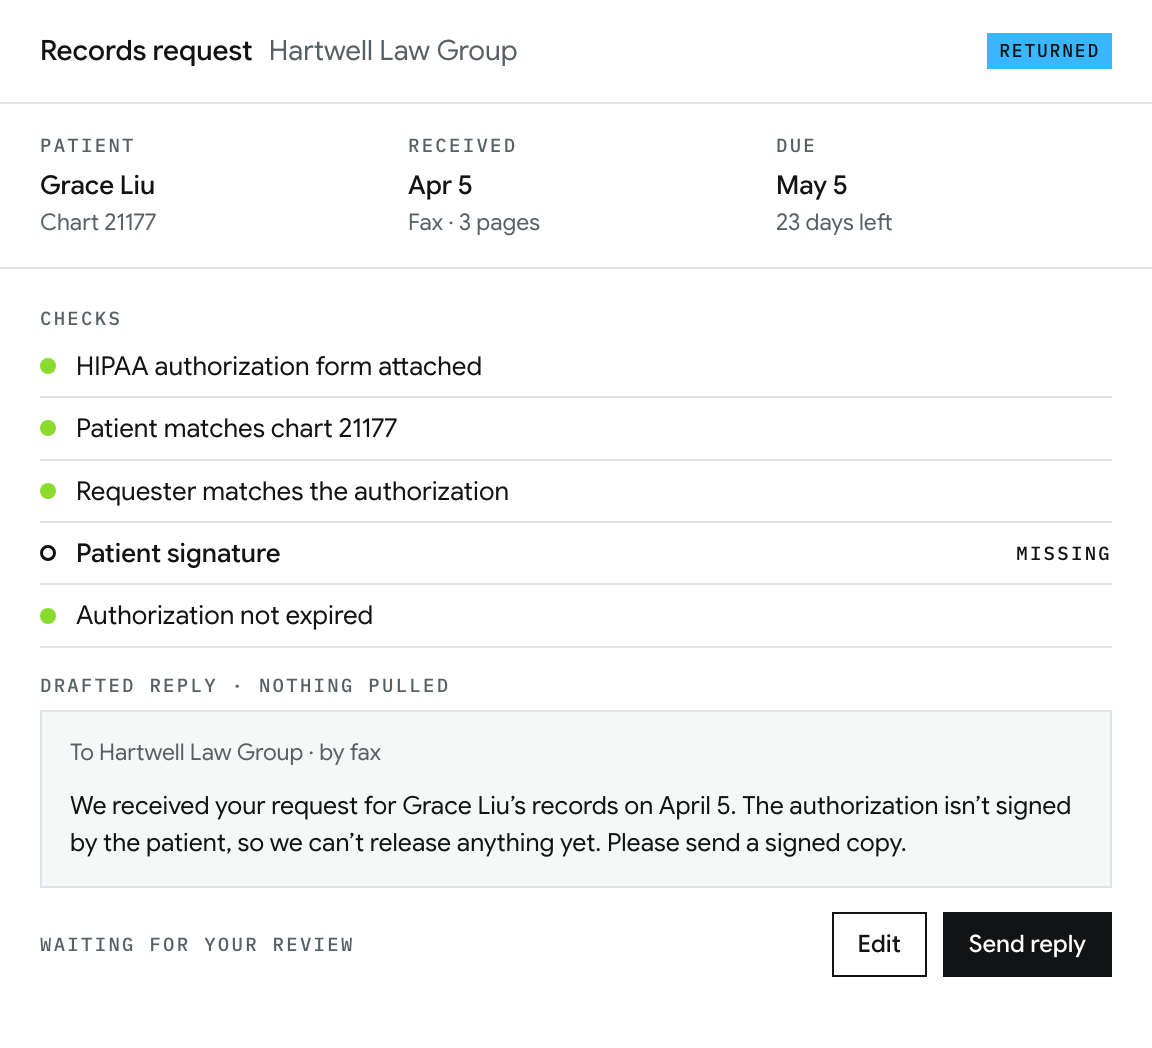Edit the drafted reply
Image resolution: width=1152 pixels, height=1048 pixels.
879,944
